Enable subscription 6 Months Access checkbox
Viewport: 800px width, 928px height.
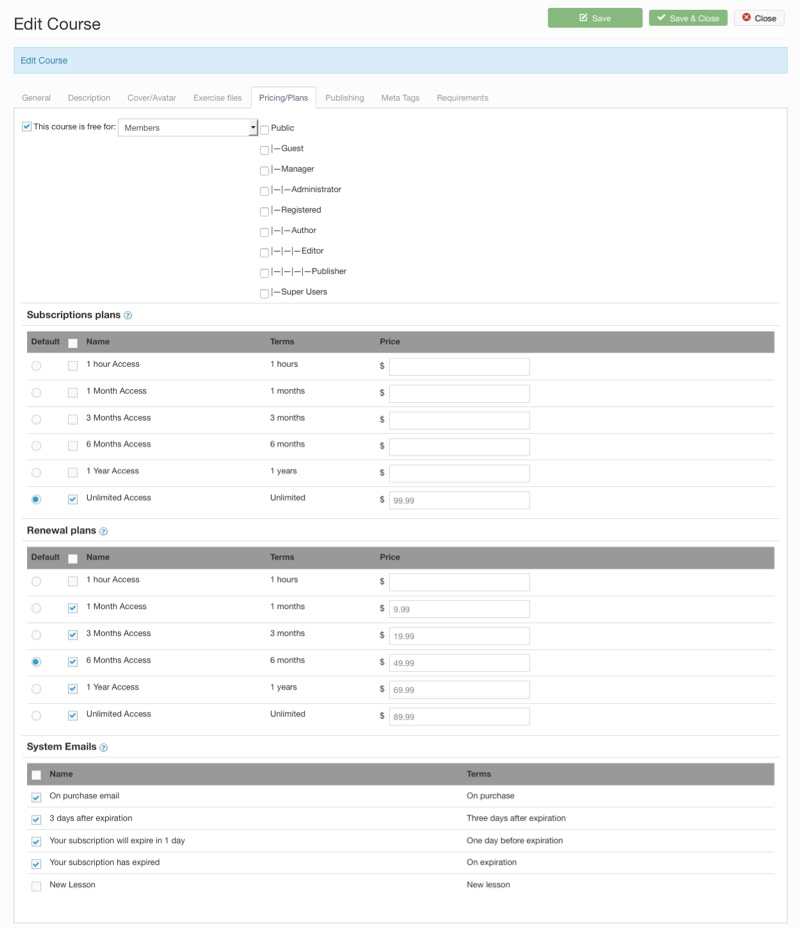click(x=73, y=446)
